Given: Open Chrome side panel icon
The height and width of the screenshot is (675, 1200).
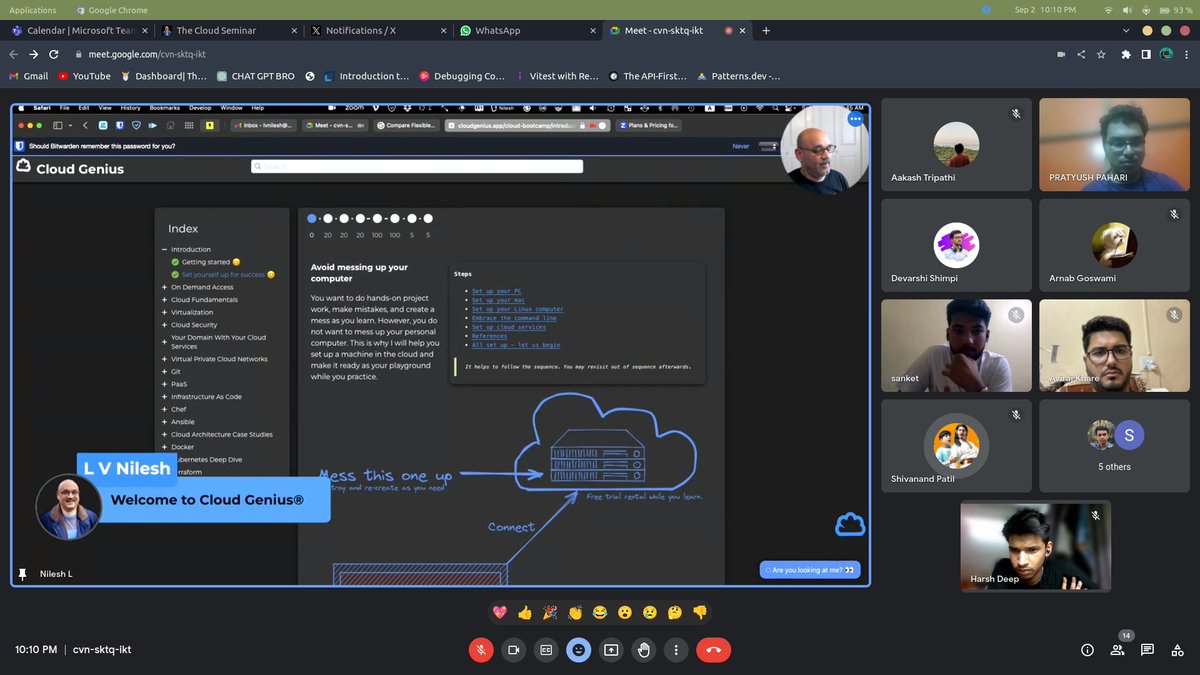Looking at the screenshot, I should pos(1146,54).
